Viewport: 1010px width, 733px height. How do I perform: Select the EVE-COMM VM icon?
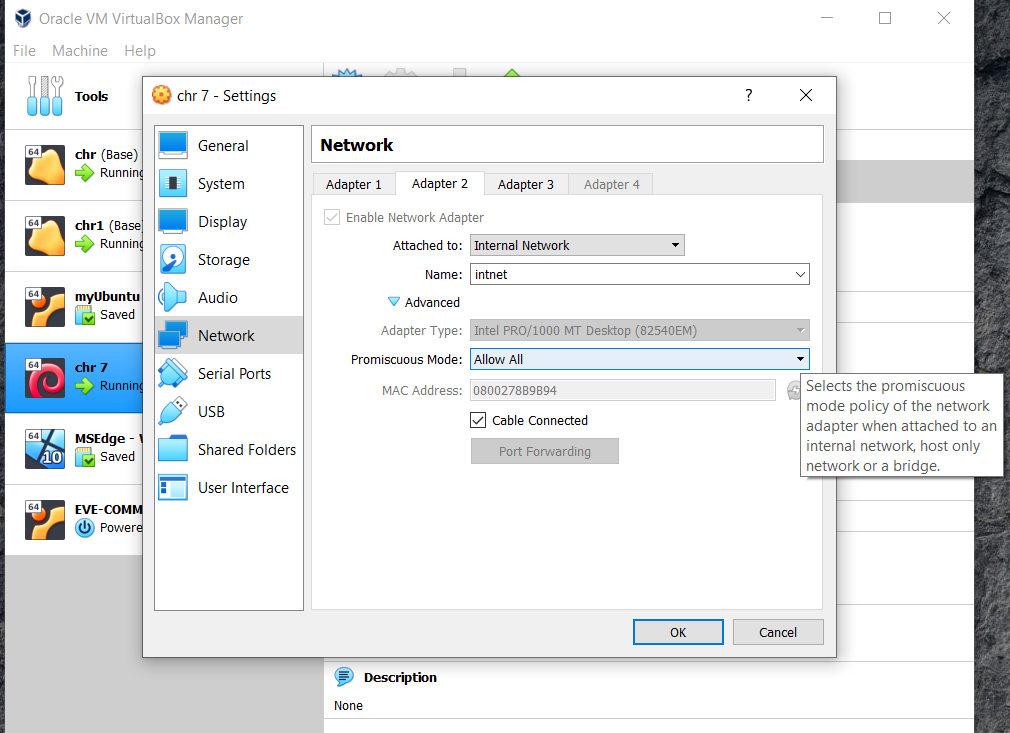(x=44, y=519)
